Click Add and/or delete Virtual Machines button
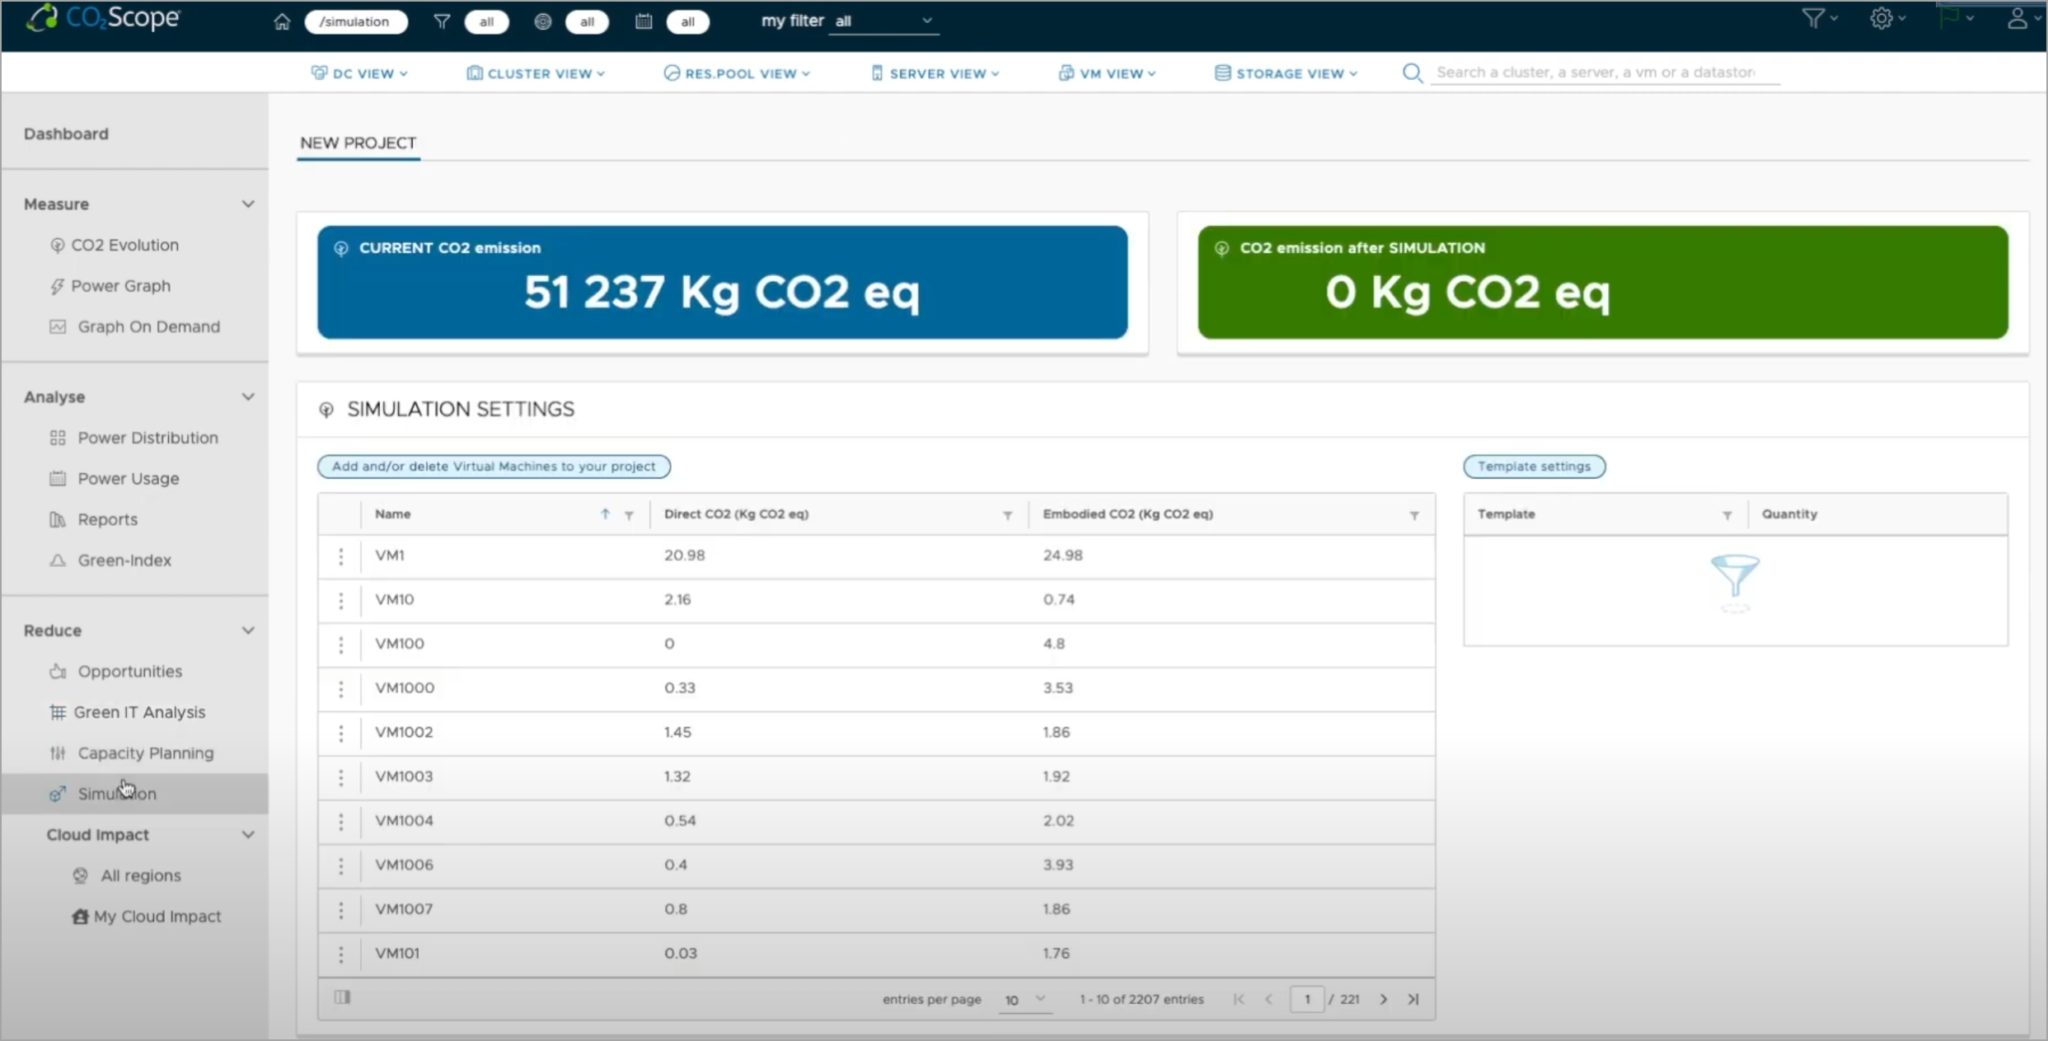The width and height of the screenshot is (2048, 1041). click(x=493, y=466)
